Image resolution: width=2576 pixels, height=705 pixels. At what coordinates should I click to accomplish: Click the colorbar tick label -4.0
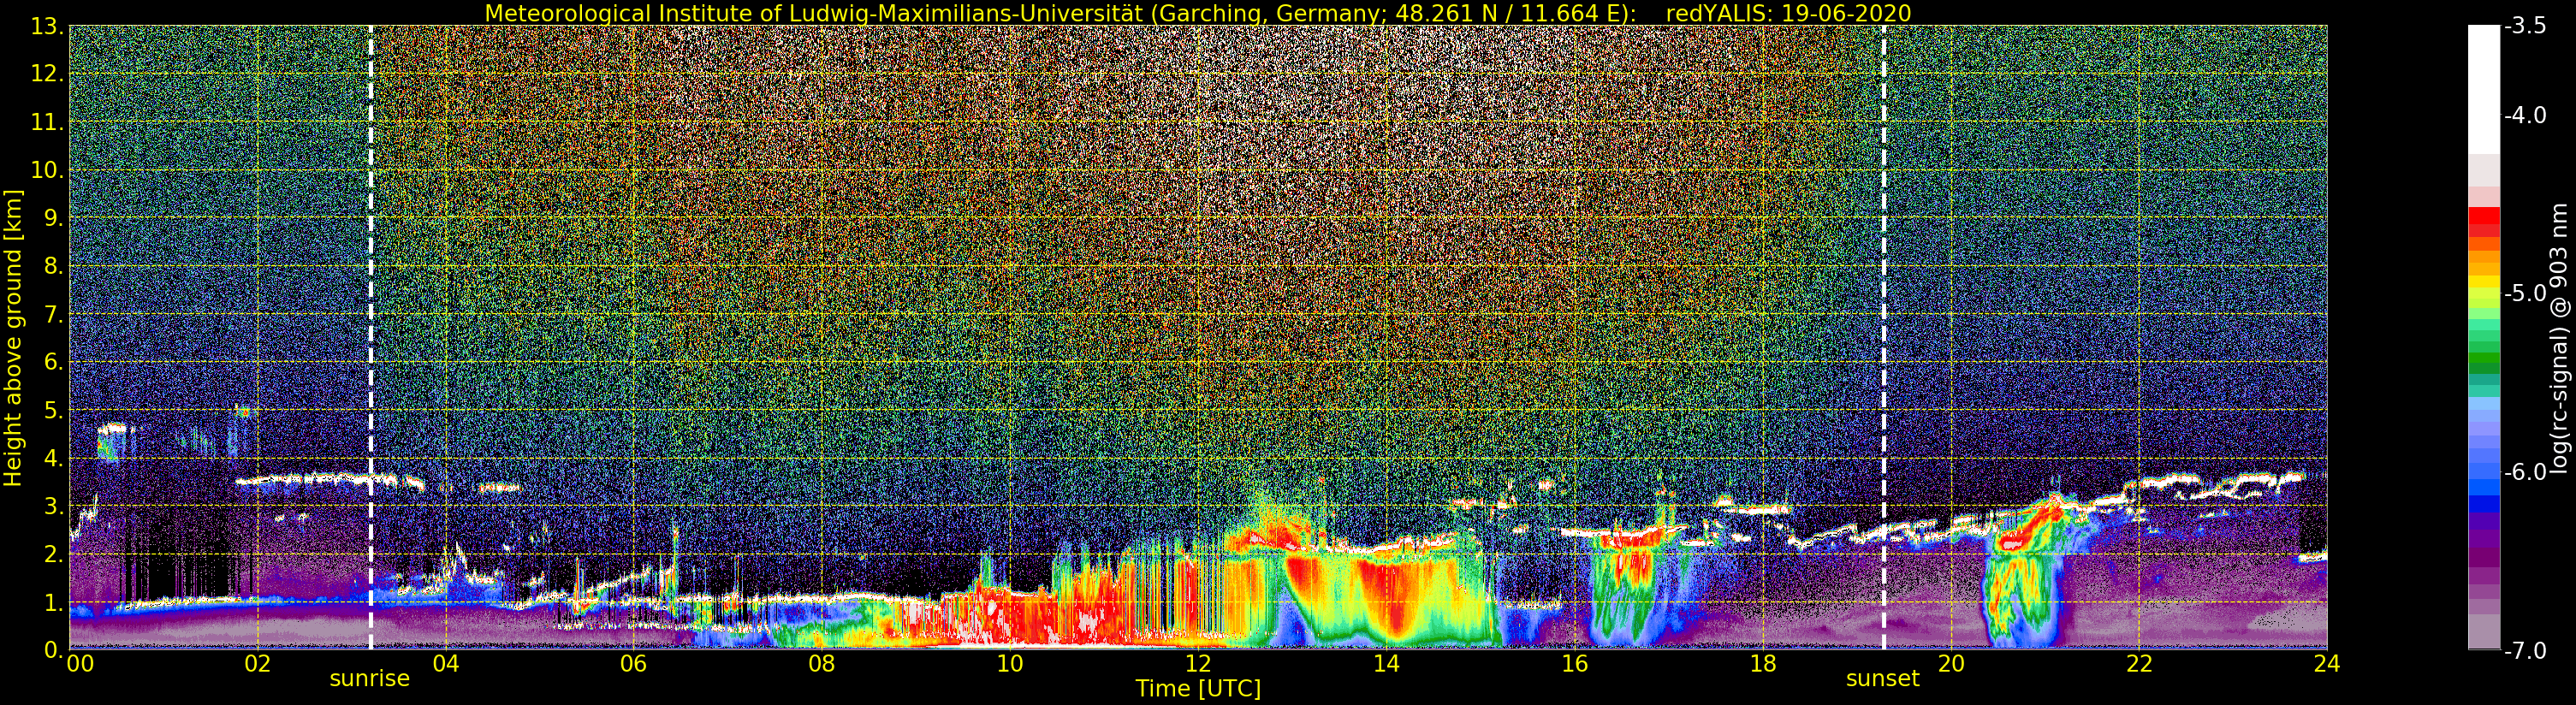point(2525,116)
